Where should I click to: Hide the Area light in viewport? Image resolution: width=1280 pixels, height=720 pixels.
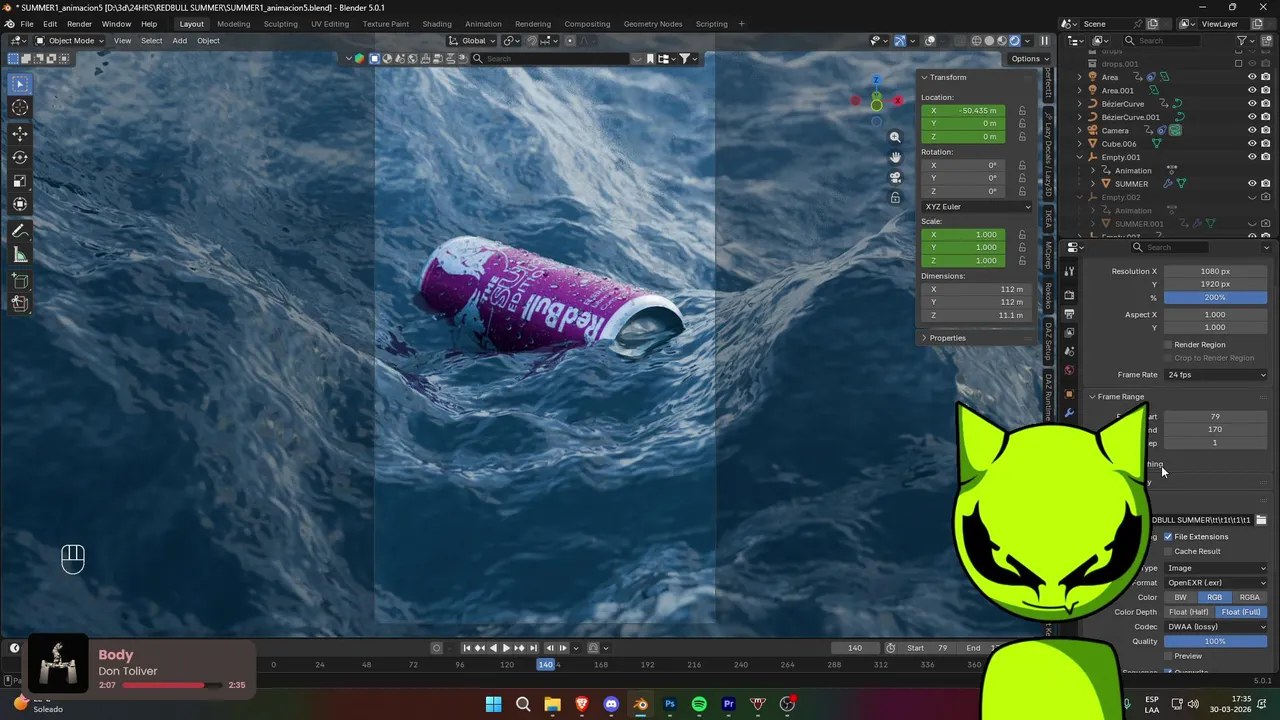click(1252, 77)
